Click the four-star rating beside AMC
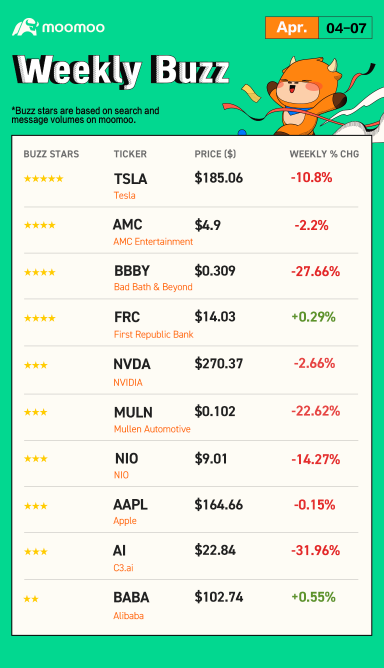Screen dimensions: 384x668 click(40, 225)
